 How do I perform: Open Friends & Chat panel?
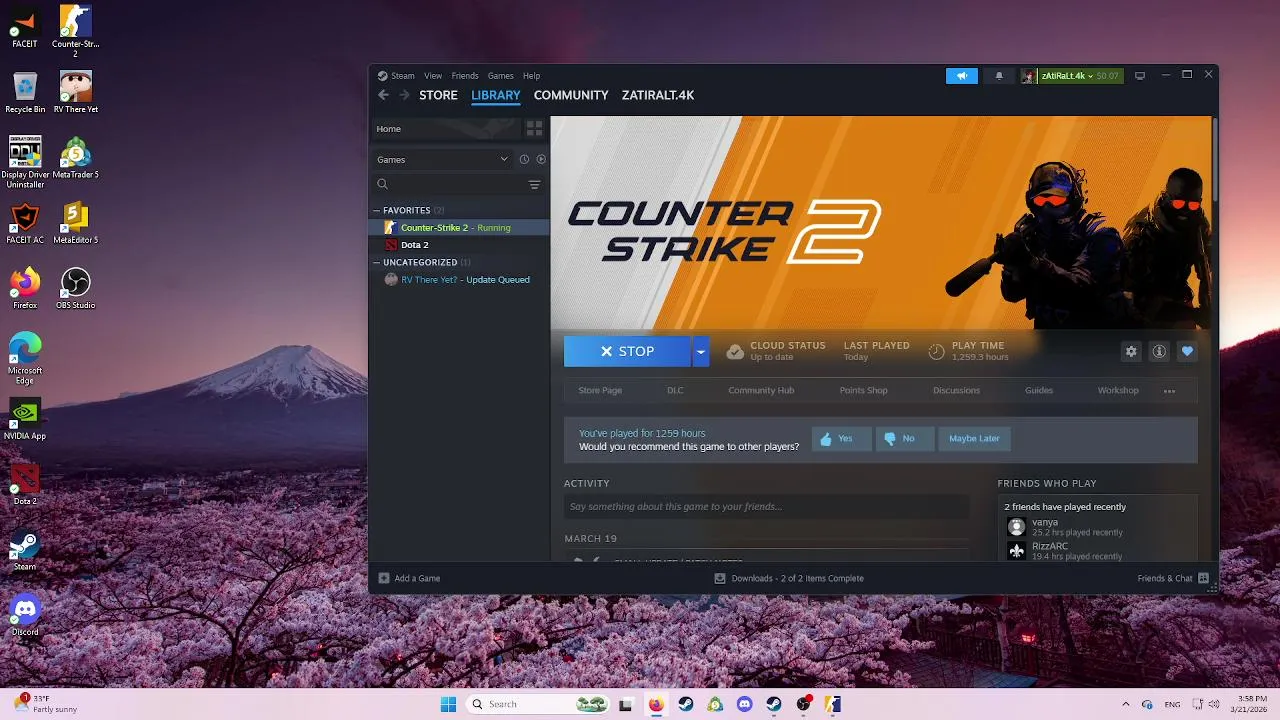pyautogui.click(x=1173, y=578)
